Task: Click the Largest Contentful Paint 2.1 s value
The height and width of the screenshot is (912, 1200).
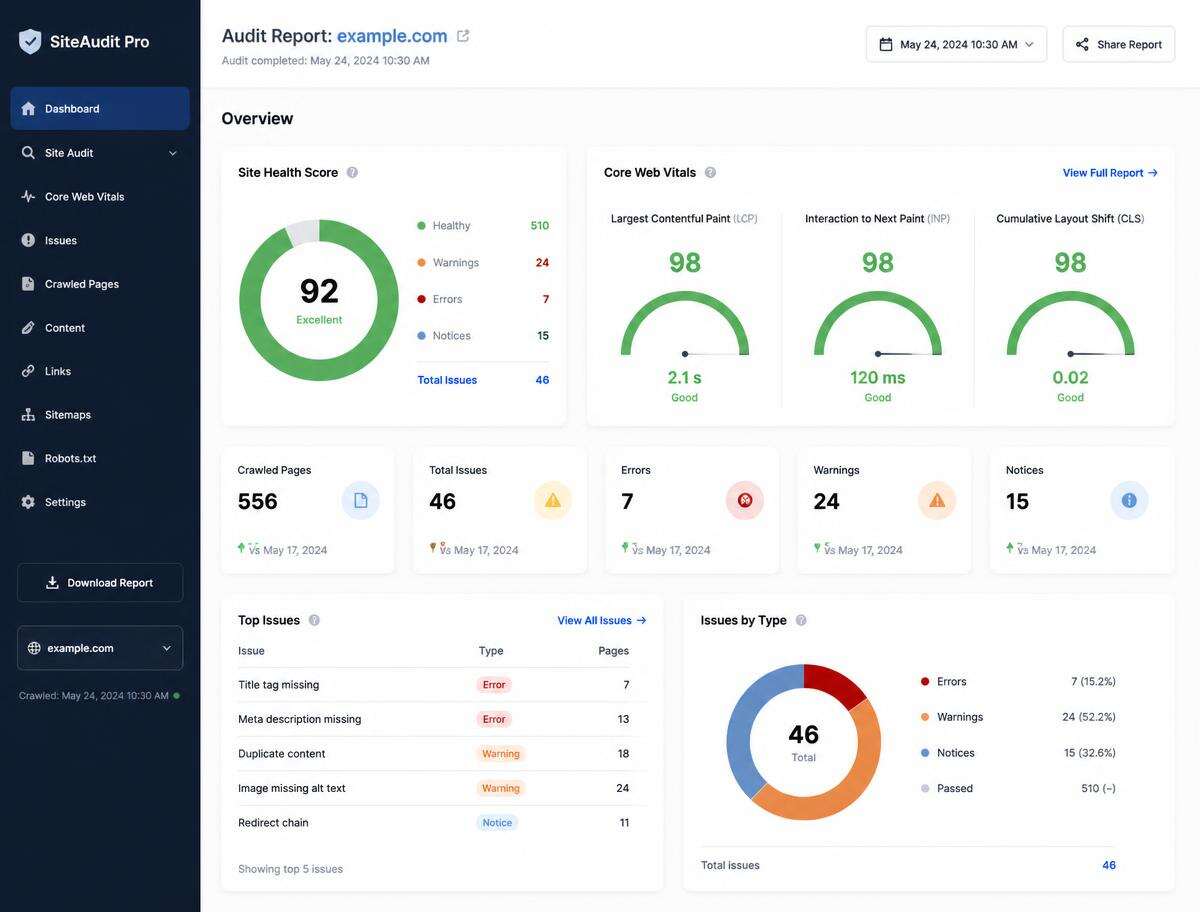Action: 685,377
